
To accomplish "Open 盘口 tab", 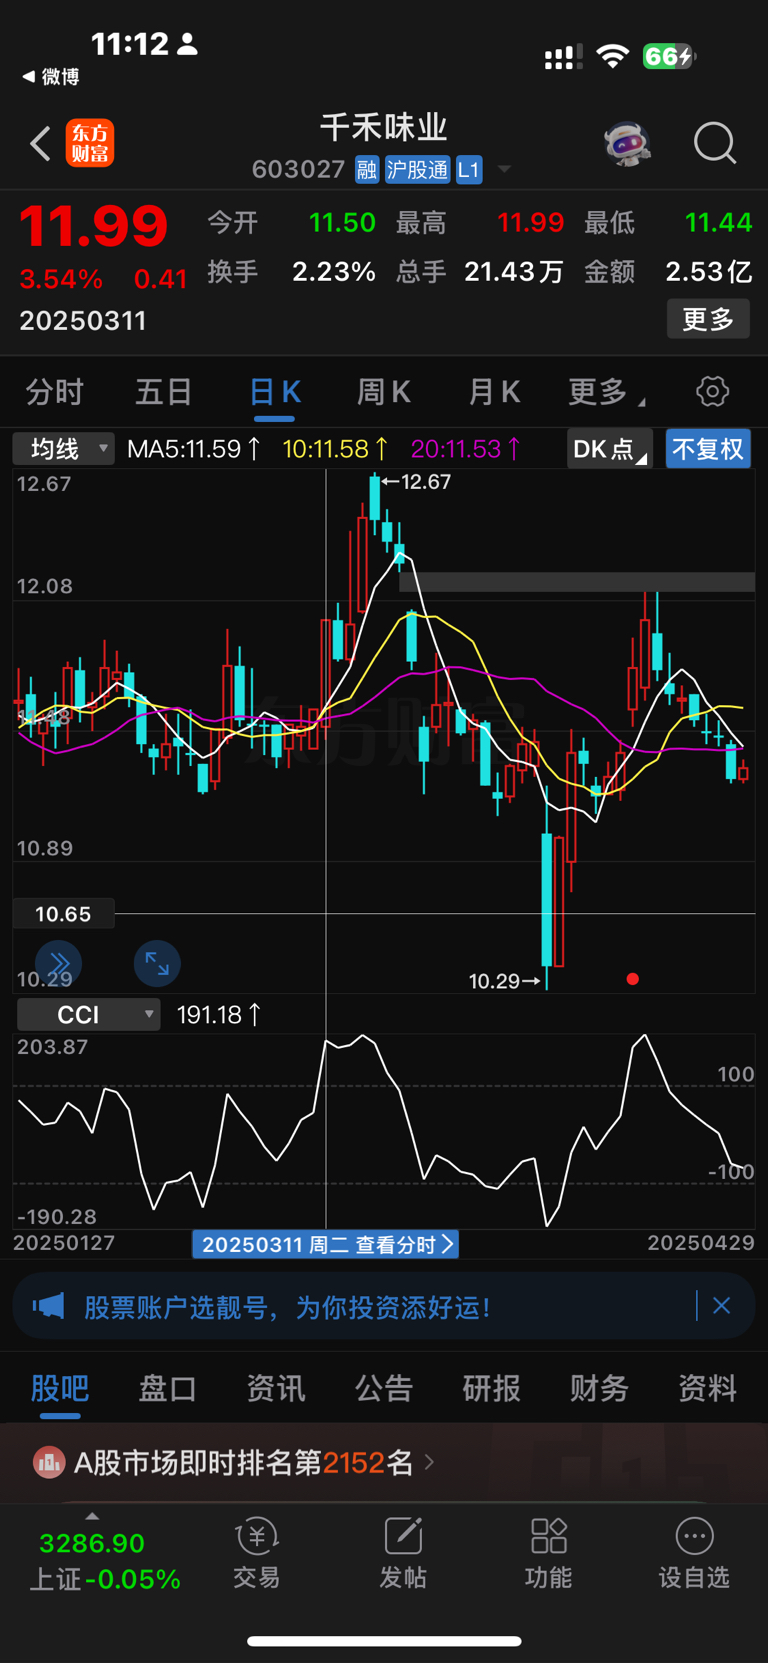I will [167, 1388].
